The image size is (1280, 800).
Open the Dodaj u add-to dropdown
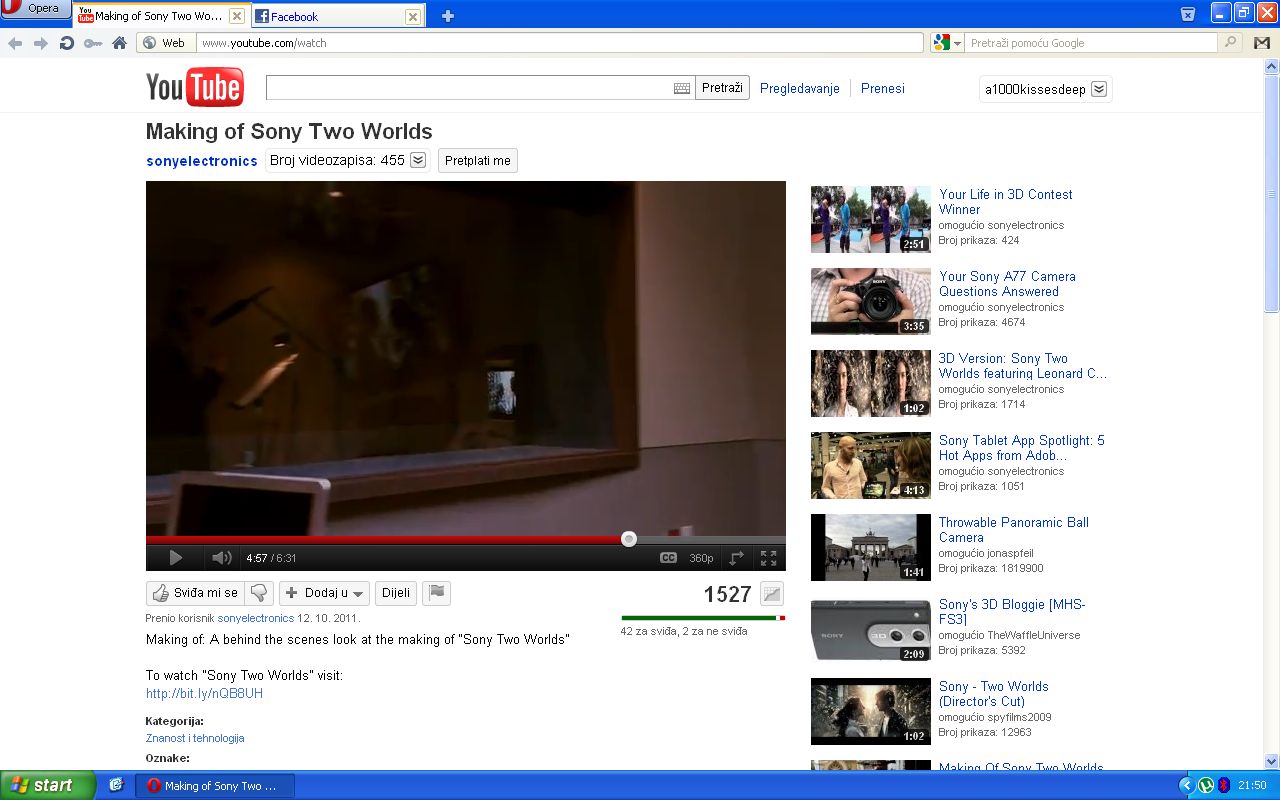tap(324, 593)
